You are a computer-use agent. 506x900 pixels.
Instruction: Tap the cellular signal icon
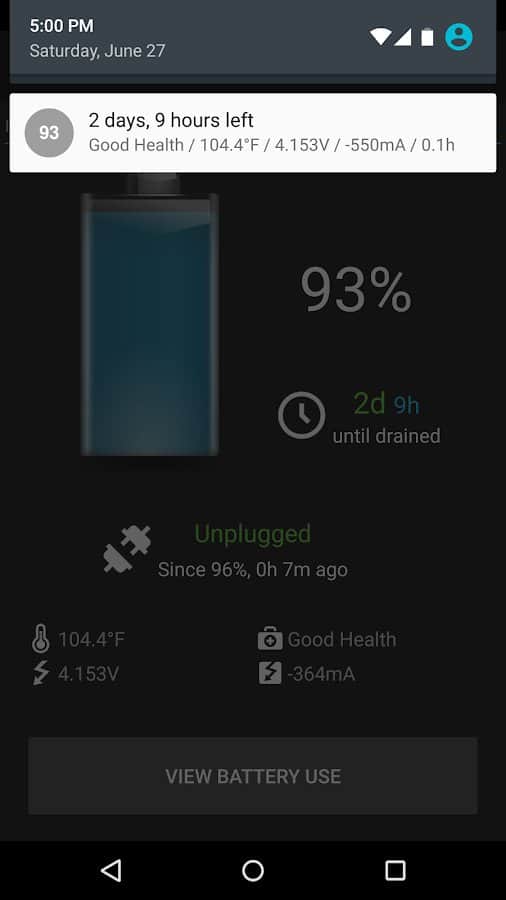[403, 37]
